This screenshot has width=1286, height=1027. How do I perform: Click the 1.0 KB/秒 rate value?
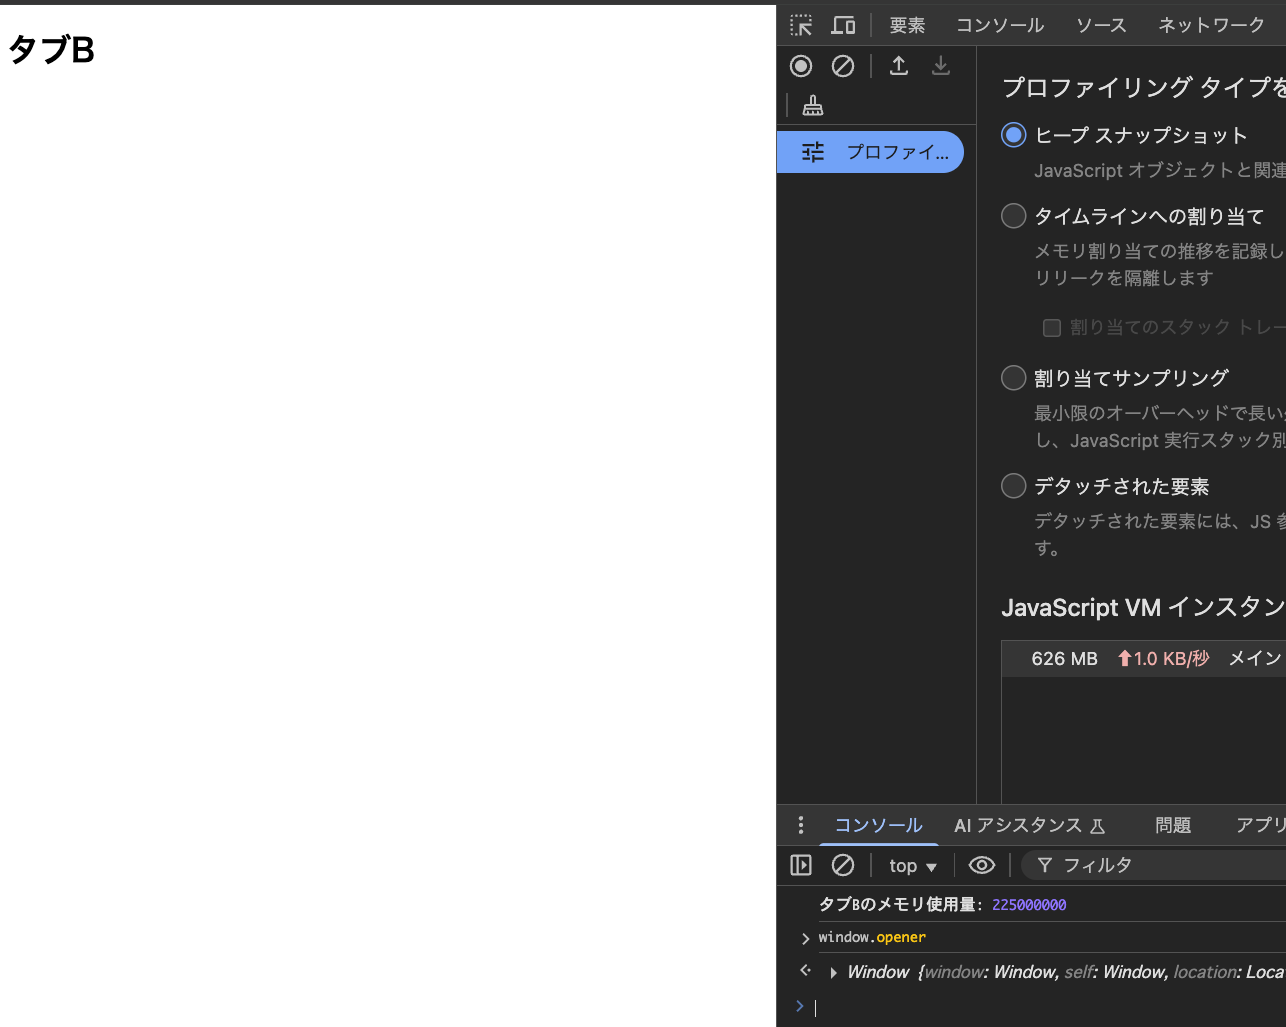pyautogui.click(x=1163, y=659)
